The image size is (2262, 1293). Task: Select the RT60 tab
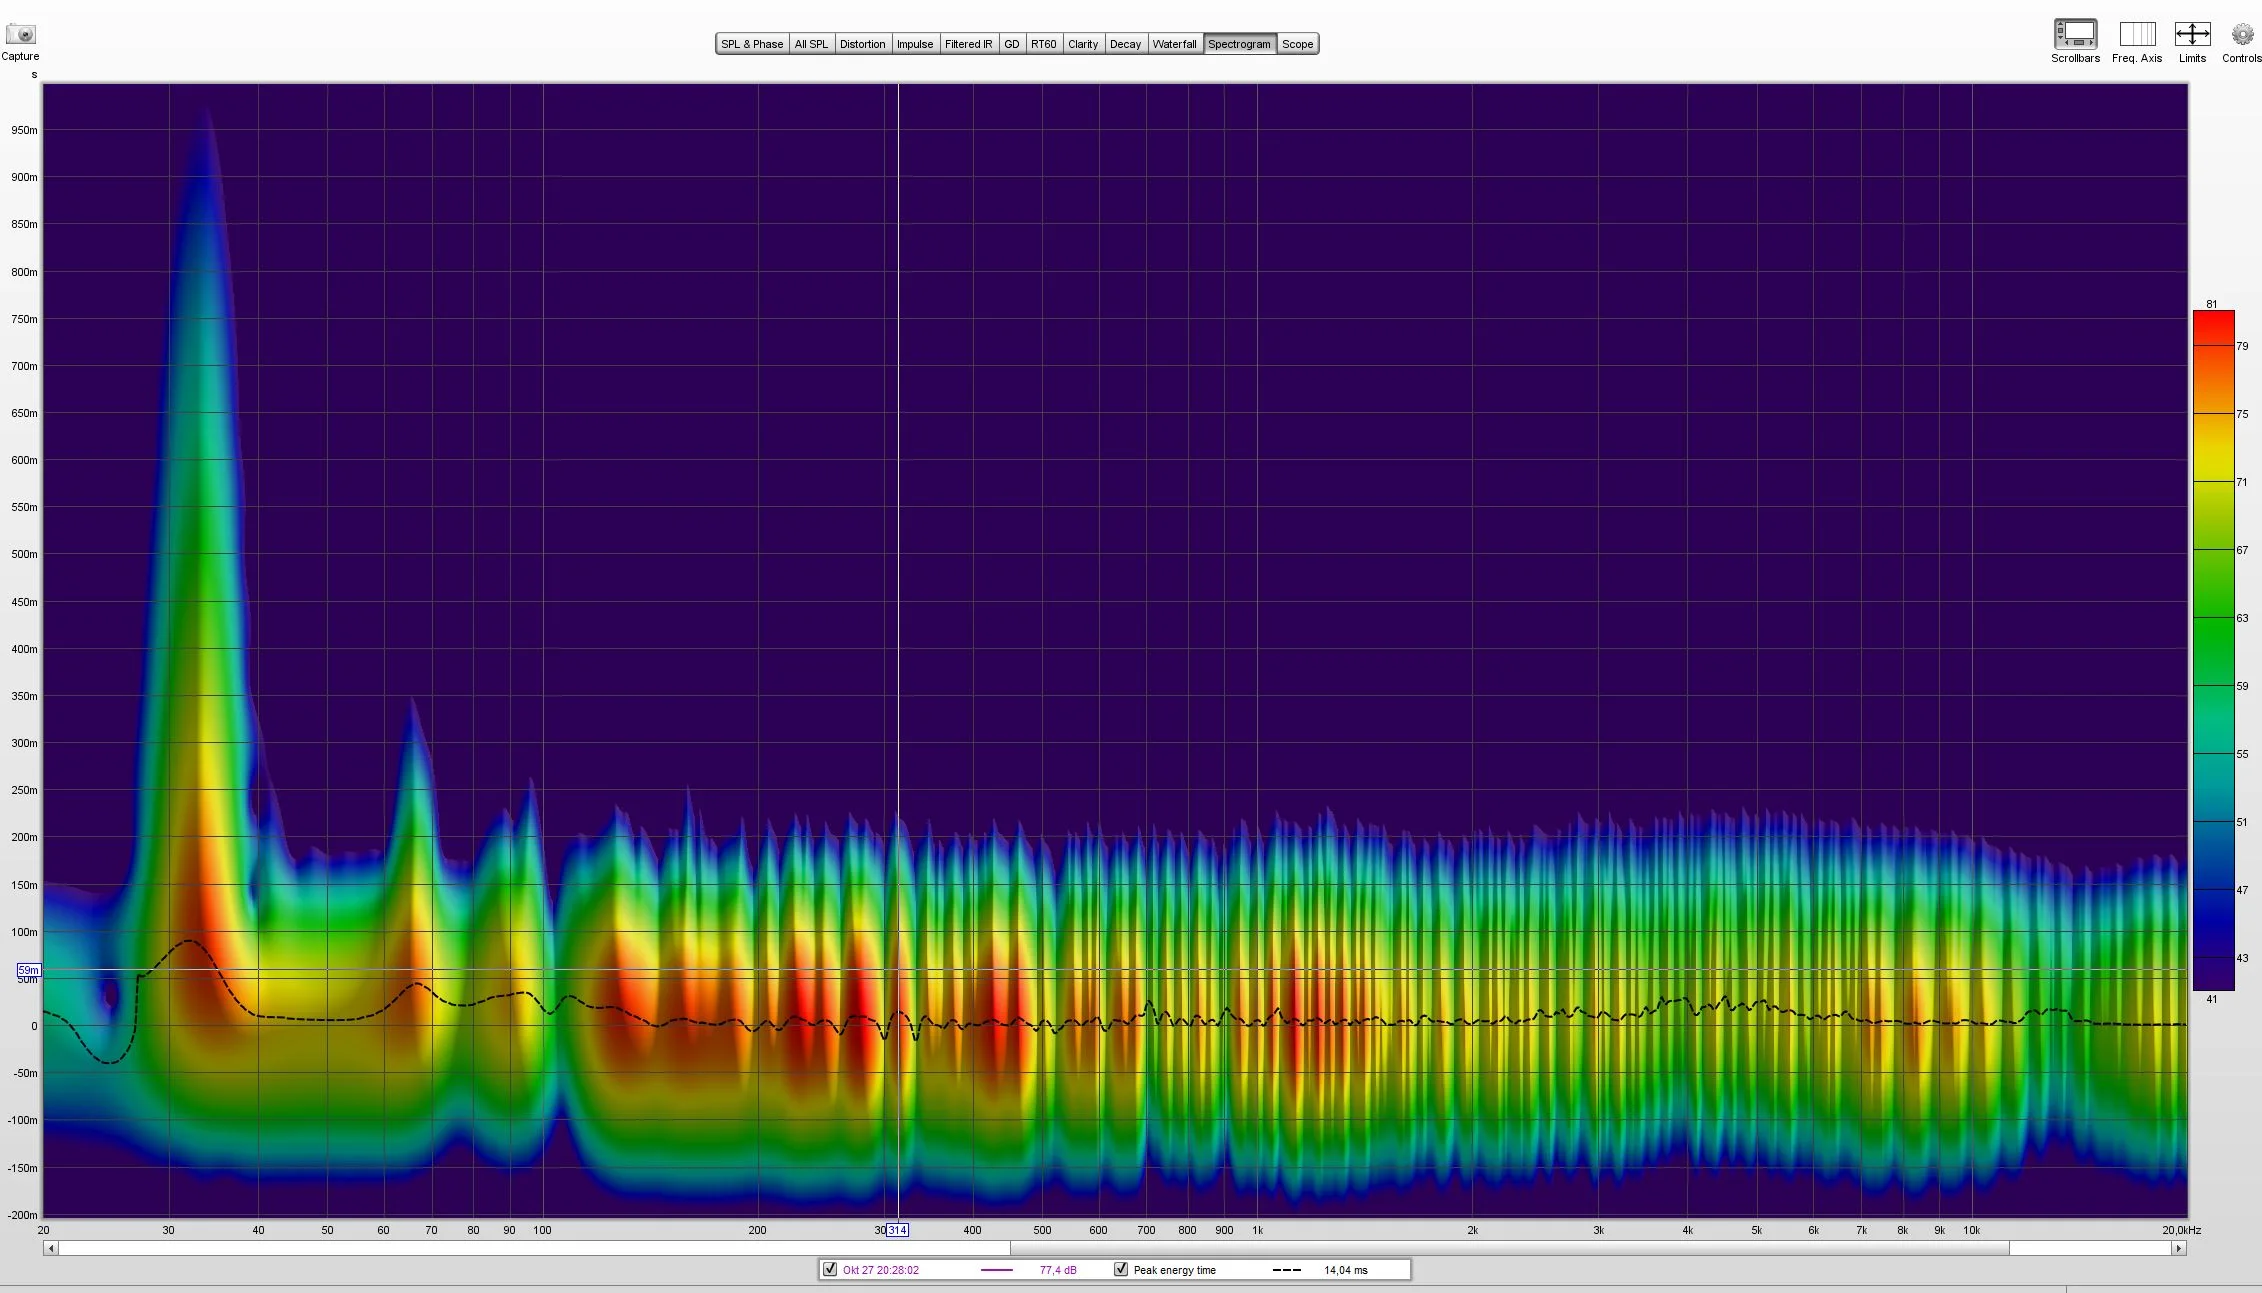[x=1043, y=44]
